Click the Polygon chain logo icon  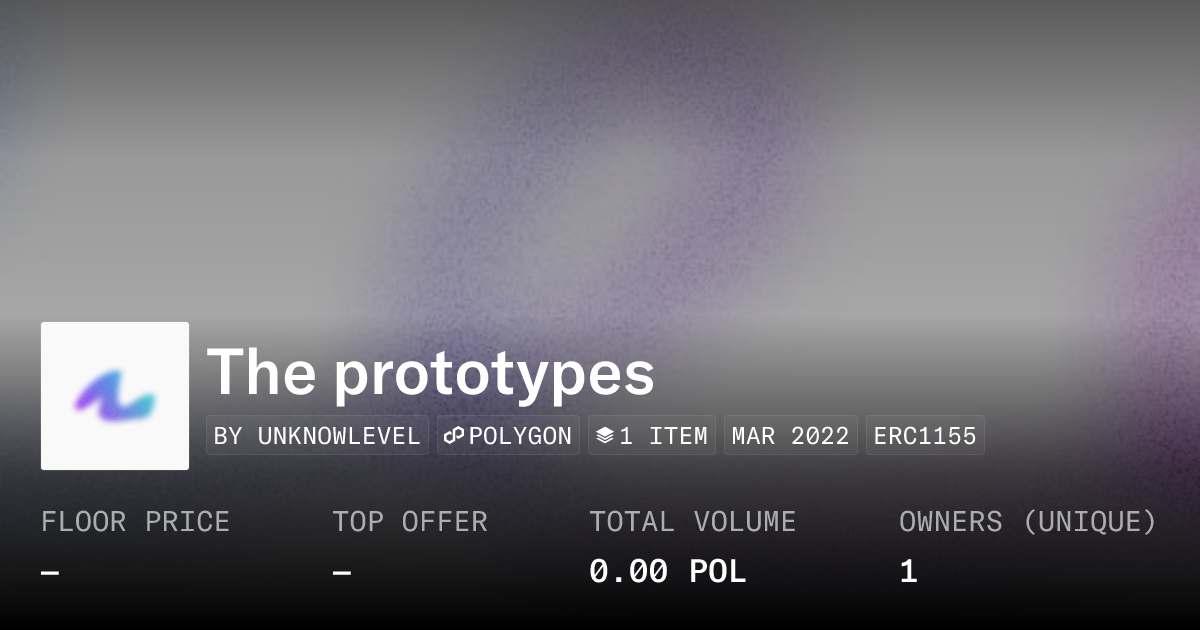click(x=455, y=436)
